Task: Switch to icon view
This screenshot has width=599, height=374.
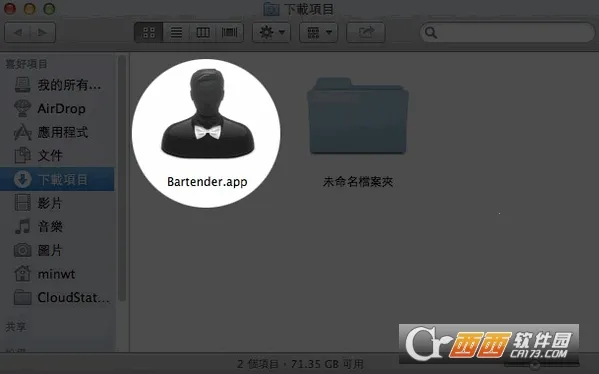Action: pos(149,32)
